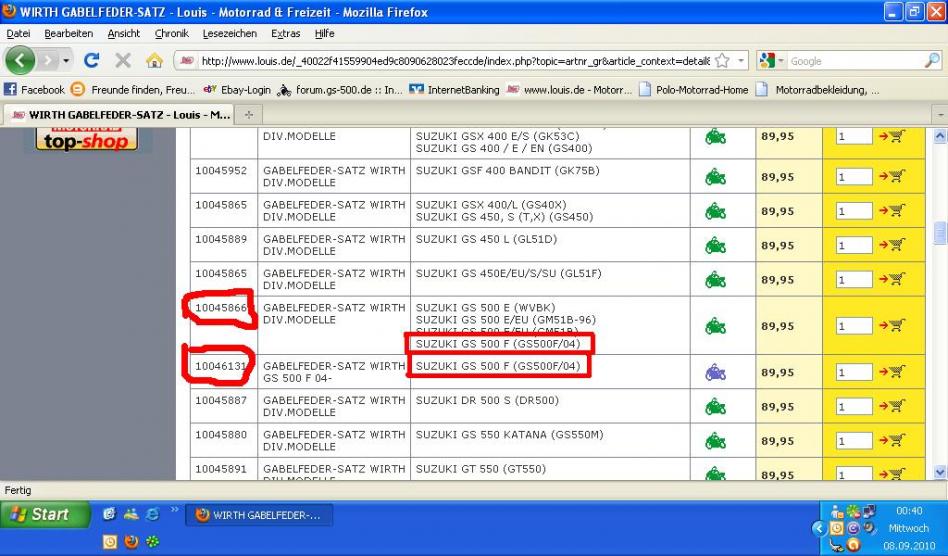This screenshot has width=948, height=556.
Task: Launch Firefox from the quick launch icon
Action: [x=131, y=541]
